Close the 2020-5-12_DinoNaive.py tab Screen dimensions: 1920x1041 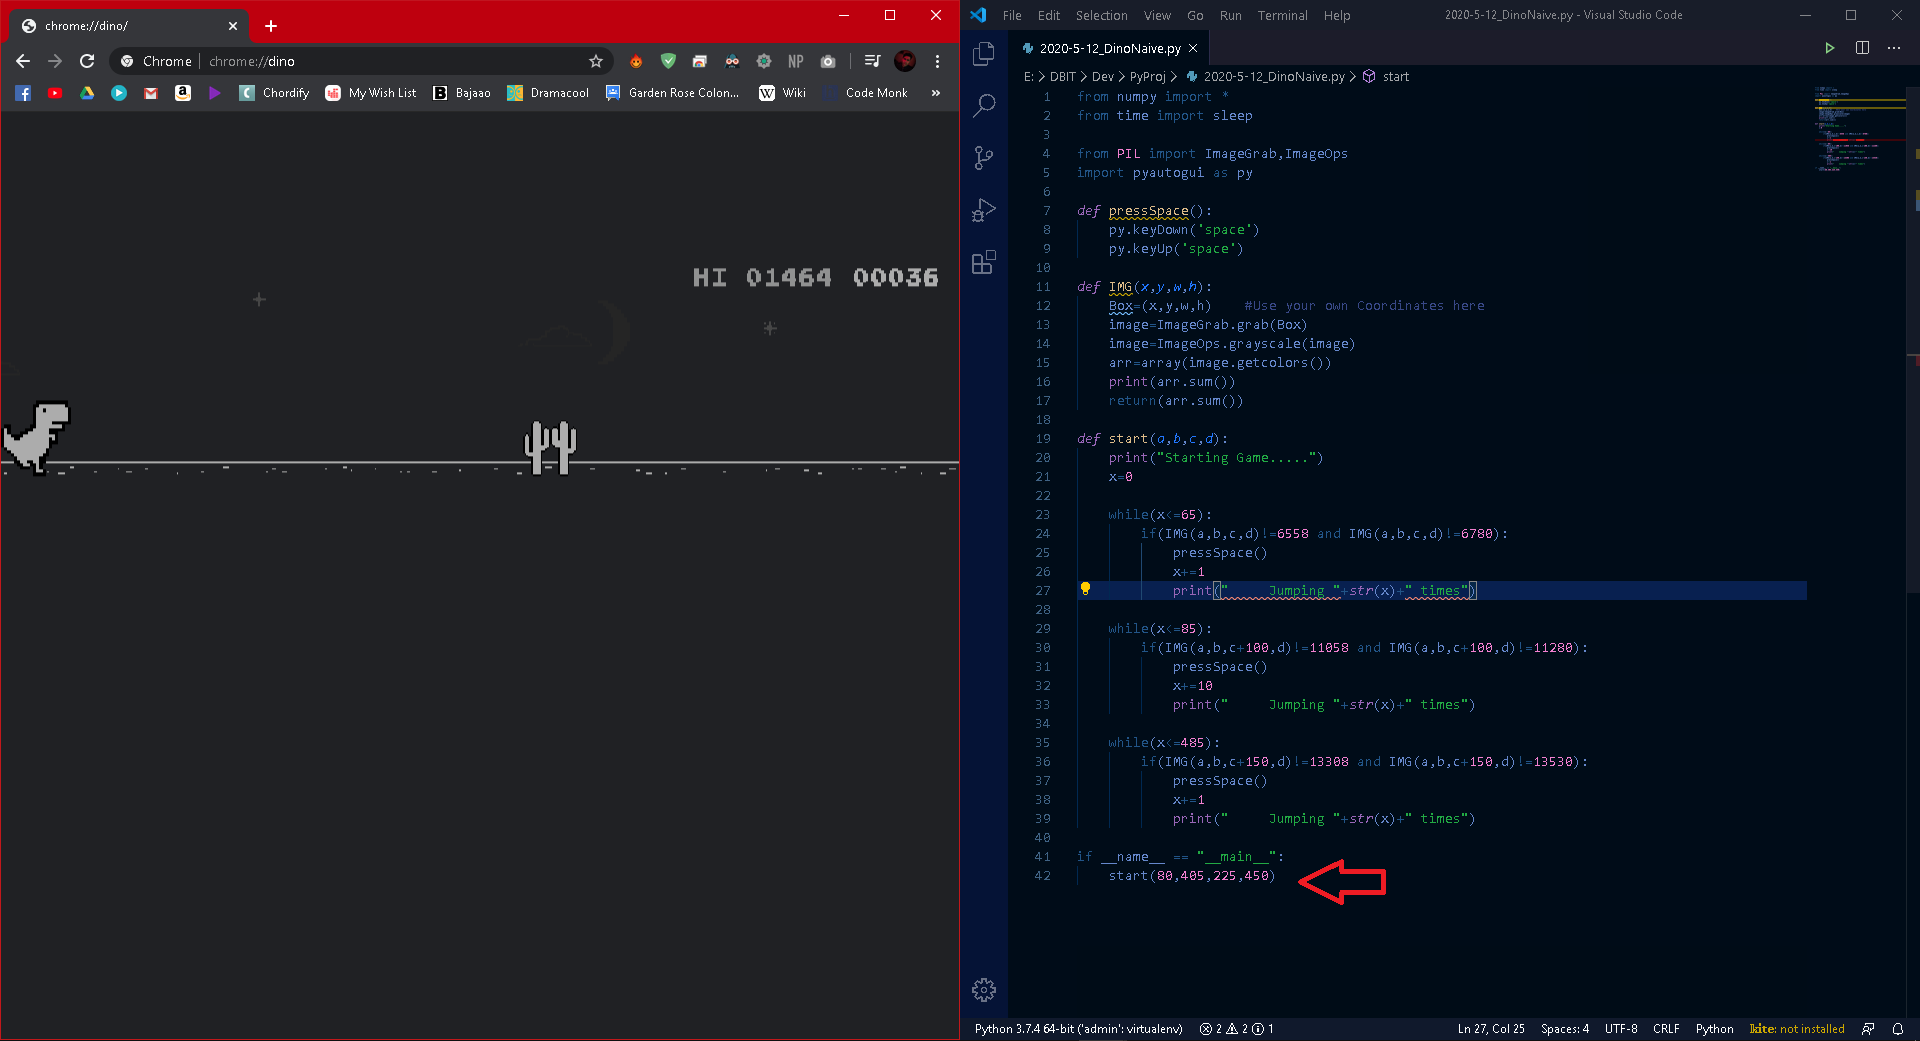pyautogui.click(x=1193, y=48)
